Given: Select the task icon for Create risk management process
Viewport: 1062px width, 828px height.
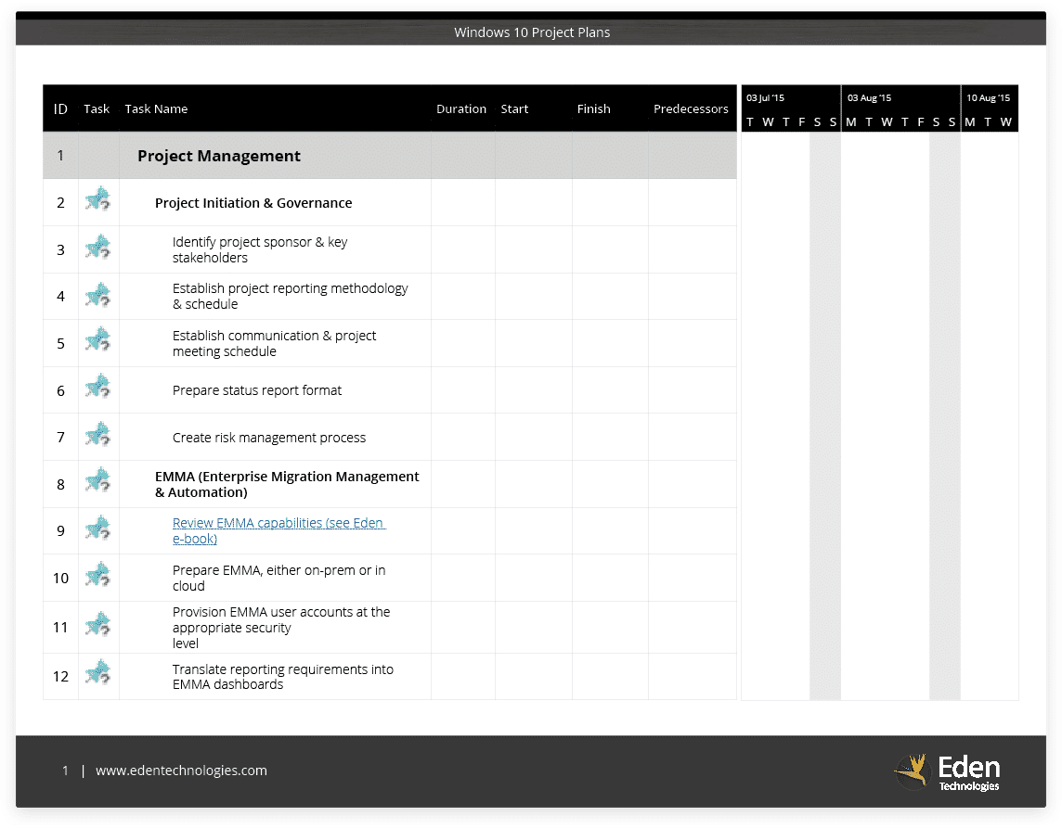Looking at the screenshot, I should pyautogui.click(x=97, y=436).
